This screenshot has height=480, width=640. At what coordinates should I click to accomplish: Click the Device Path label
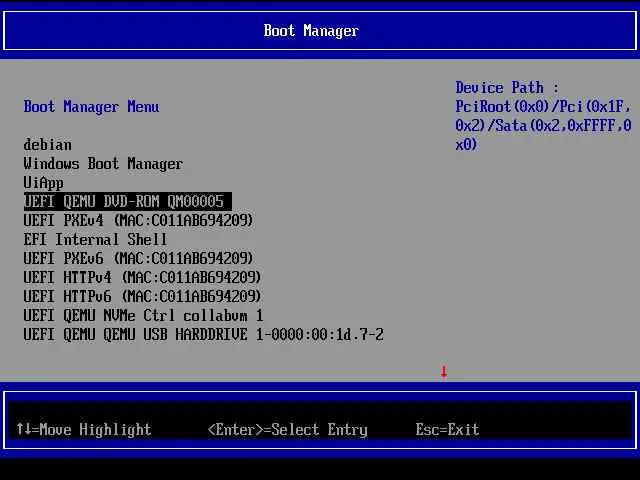pos(507,88)
